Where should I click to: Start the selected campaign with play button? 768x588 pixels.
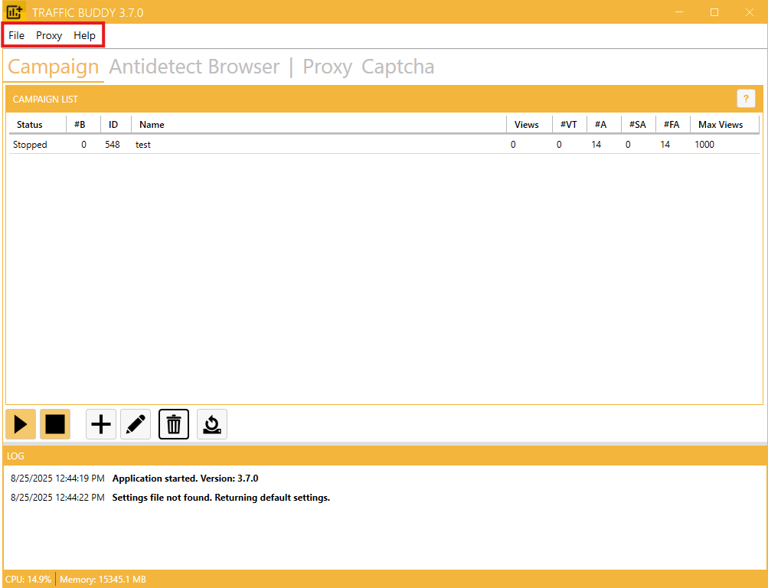click(x=21, y=424)
